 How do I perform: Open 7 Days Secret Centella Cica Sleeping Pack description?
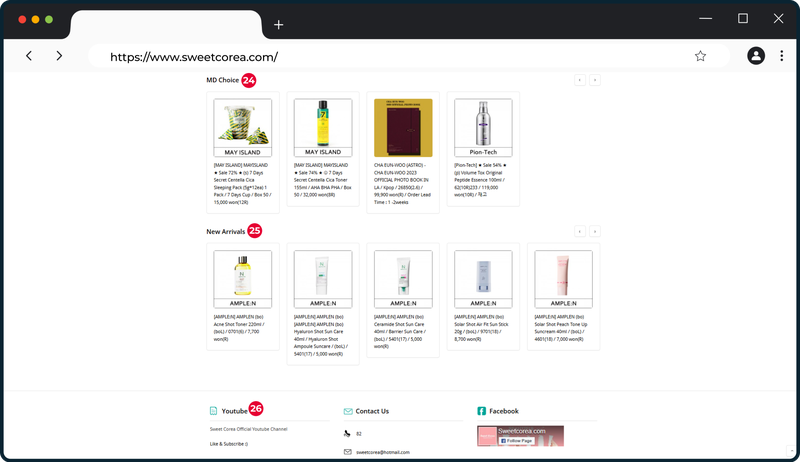pyautogui.click(x=242, y=184)
